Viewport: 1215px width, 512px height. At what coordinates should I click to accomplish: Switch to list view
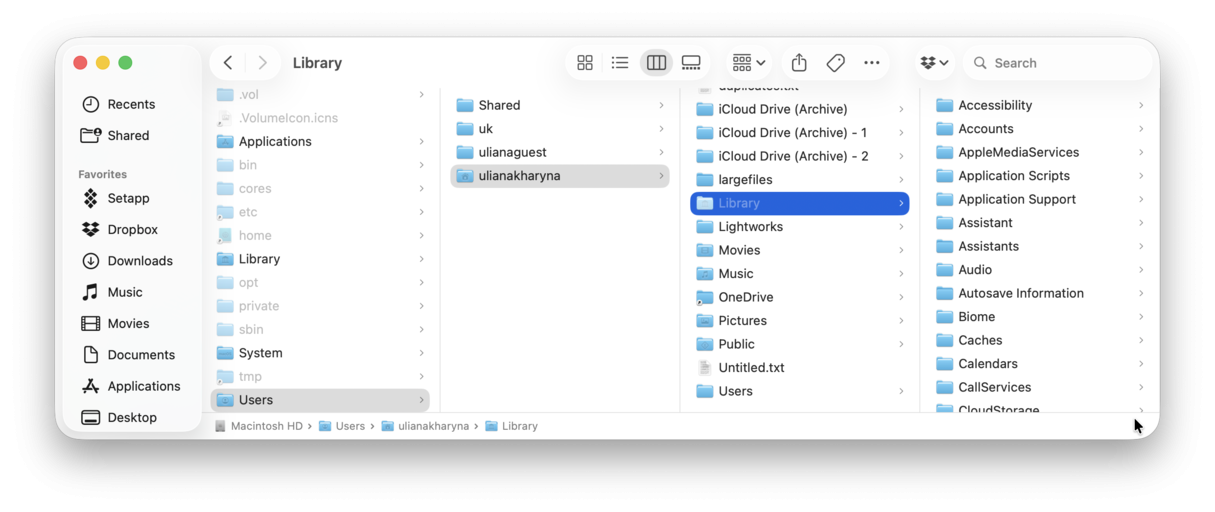(620, 62)
